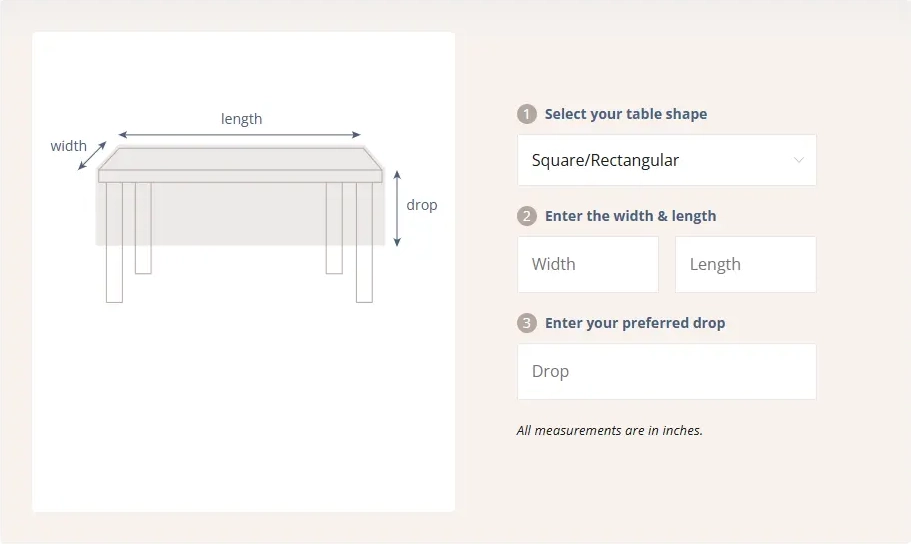Click the "drop" label in the diagram
Viewport: 911px width, 544px height.
[422, 205]
